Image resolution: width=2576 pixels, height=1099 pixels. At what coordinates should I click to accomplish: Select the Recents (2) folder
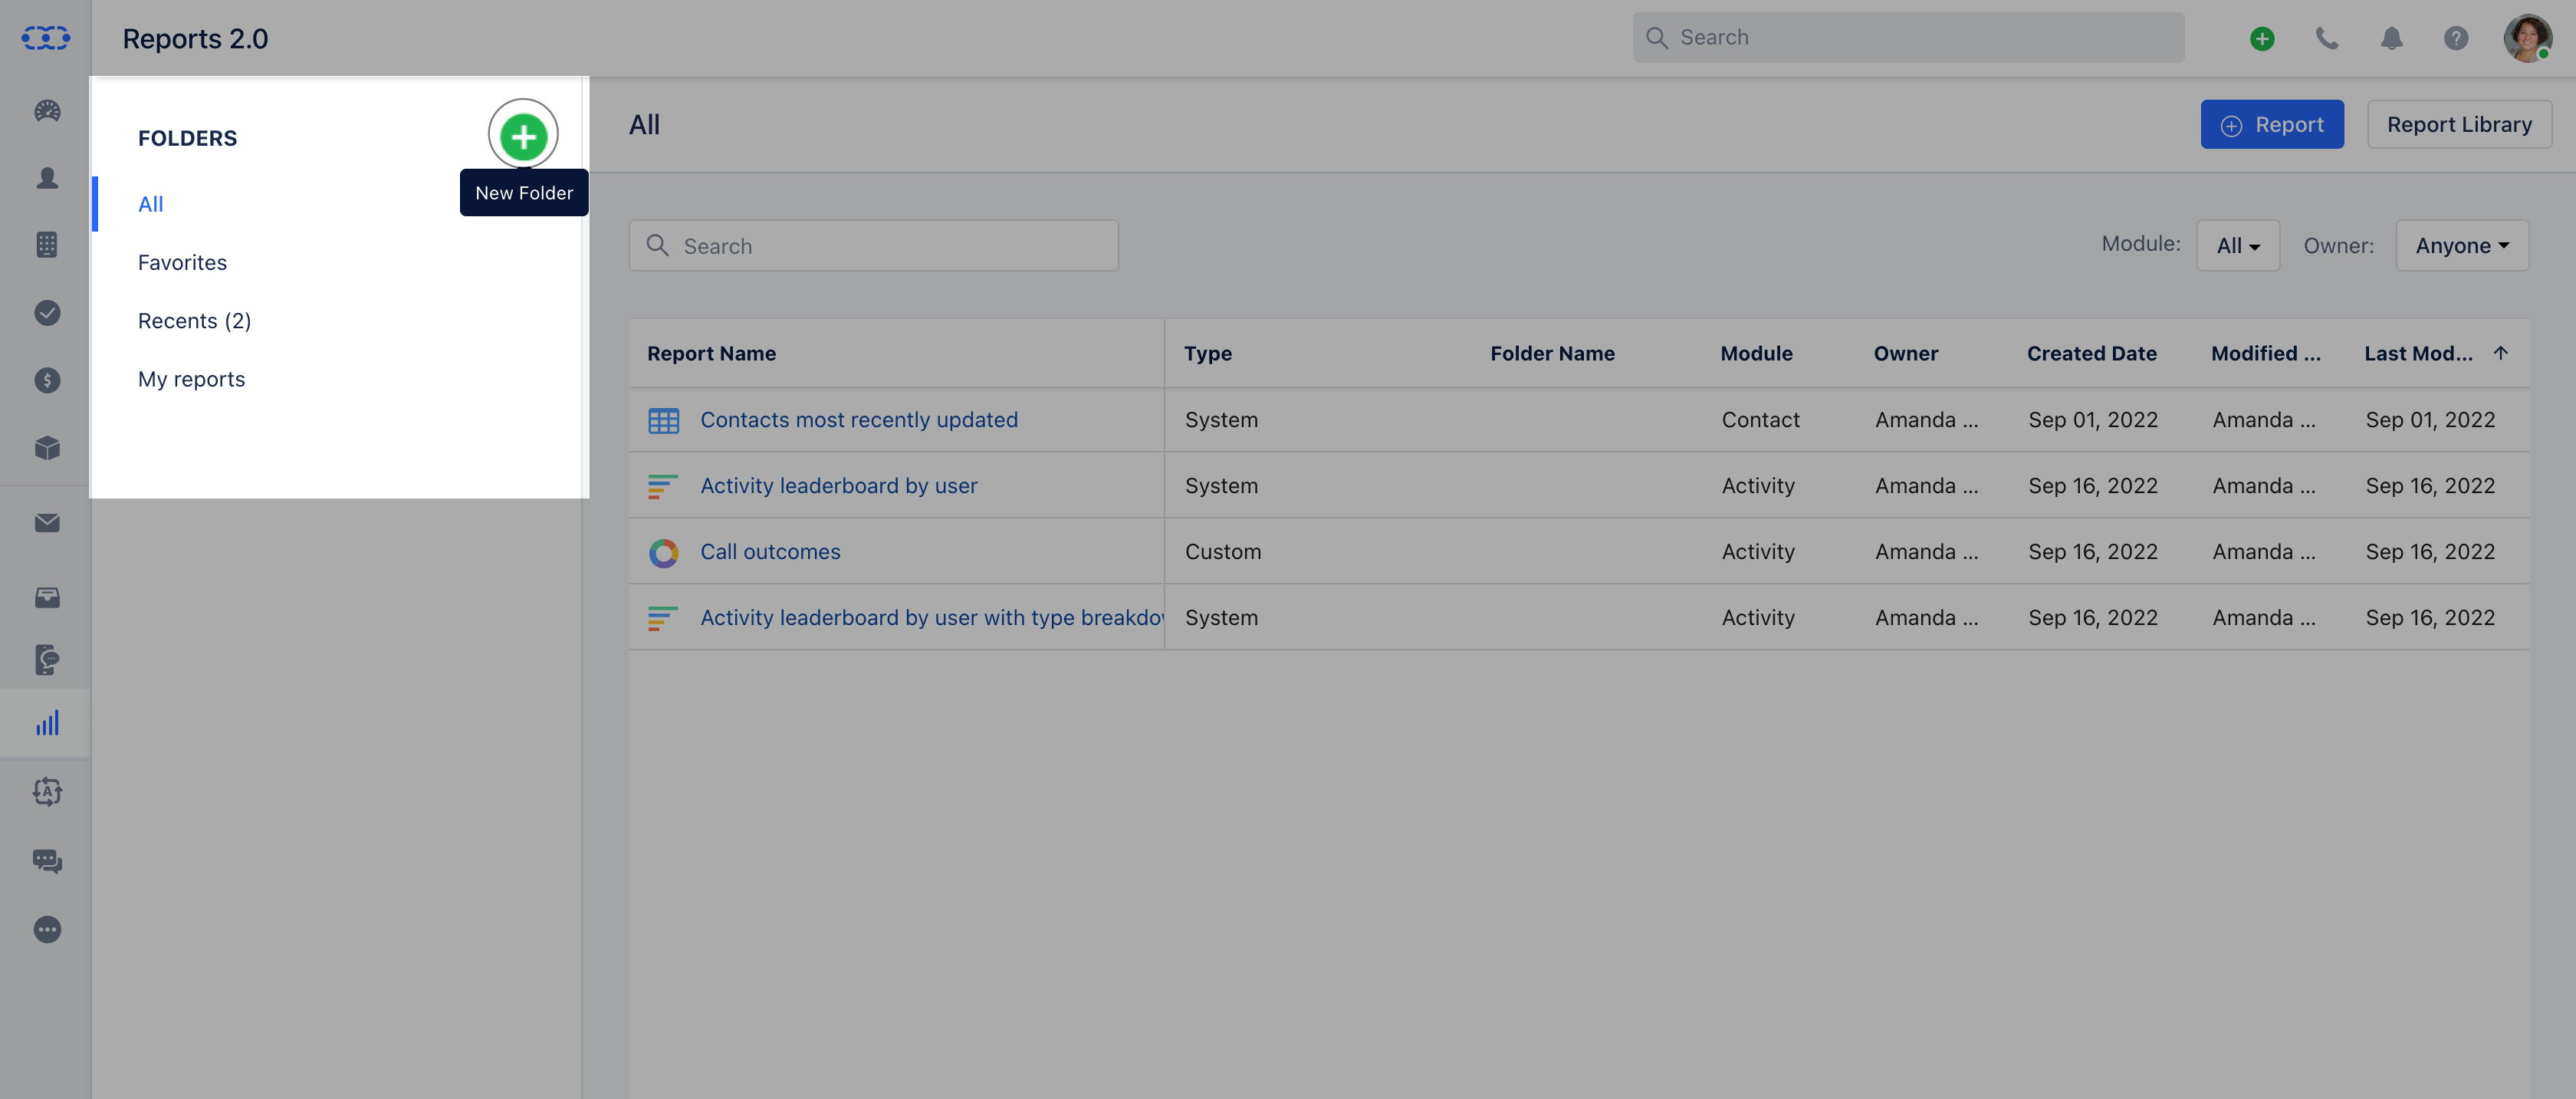point(194,321)
